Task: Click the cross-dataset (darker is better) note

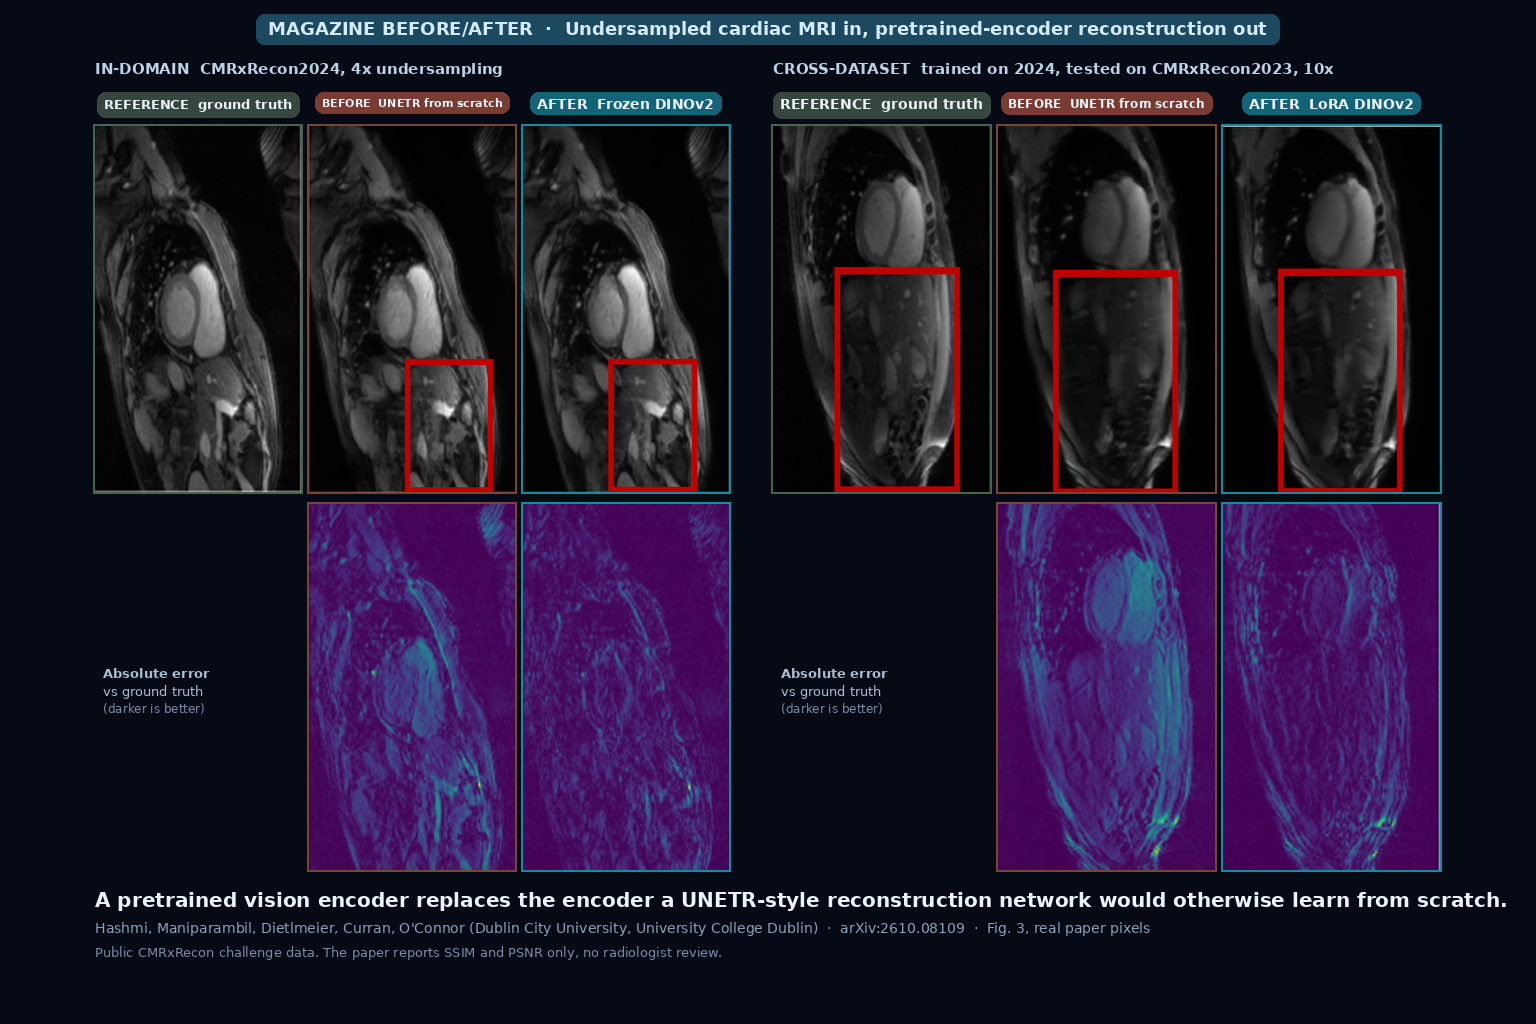Action: [x=832, y=709]
